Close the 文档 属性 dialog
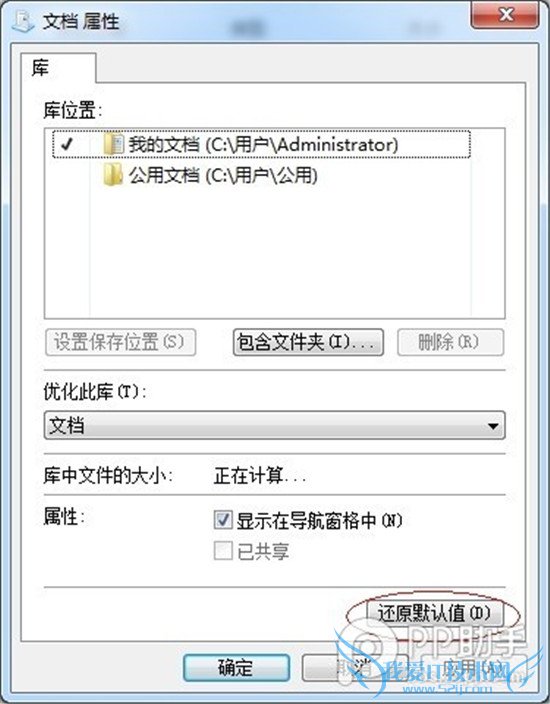The height and width of the screenshot is (704, 550). tap(505, 16)
